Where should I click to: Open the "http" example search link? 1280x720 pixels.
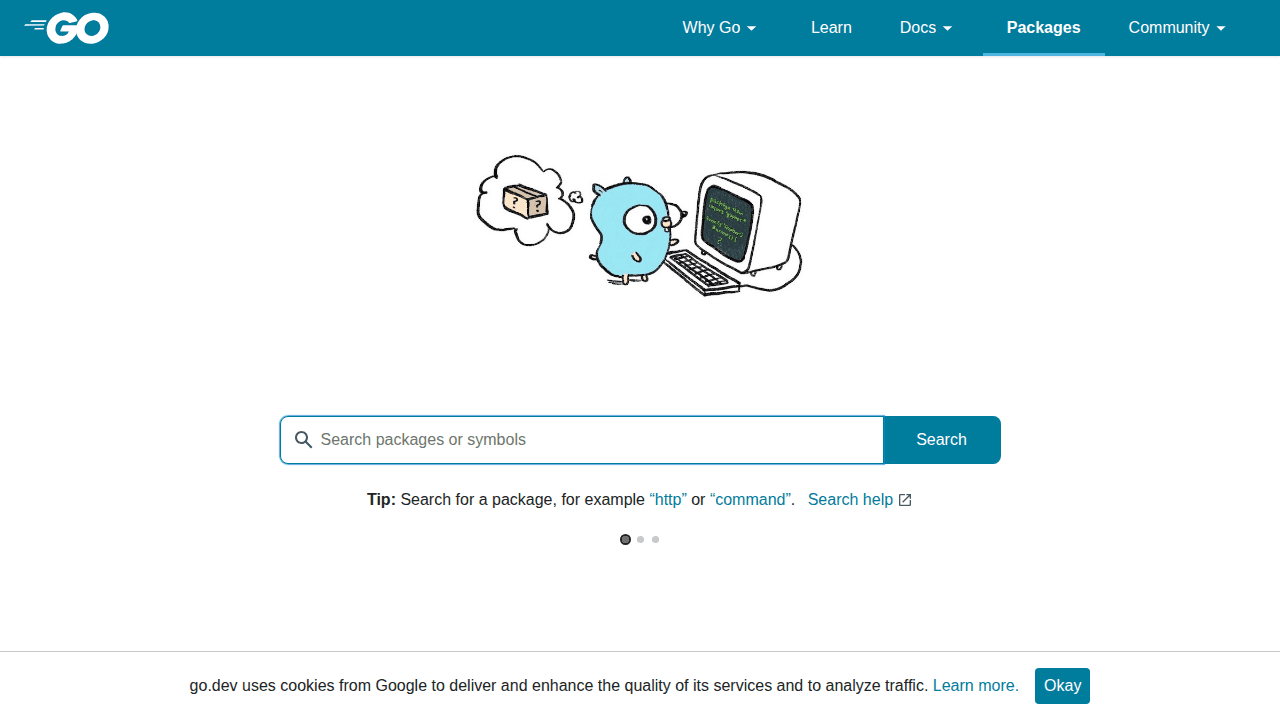668,500
